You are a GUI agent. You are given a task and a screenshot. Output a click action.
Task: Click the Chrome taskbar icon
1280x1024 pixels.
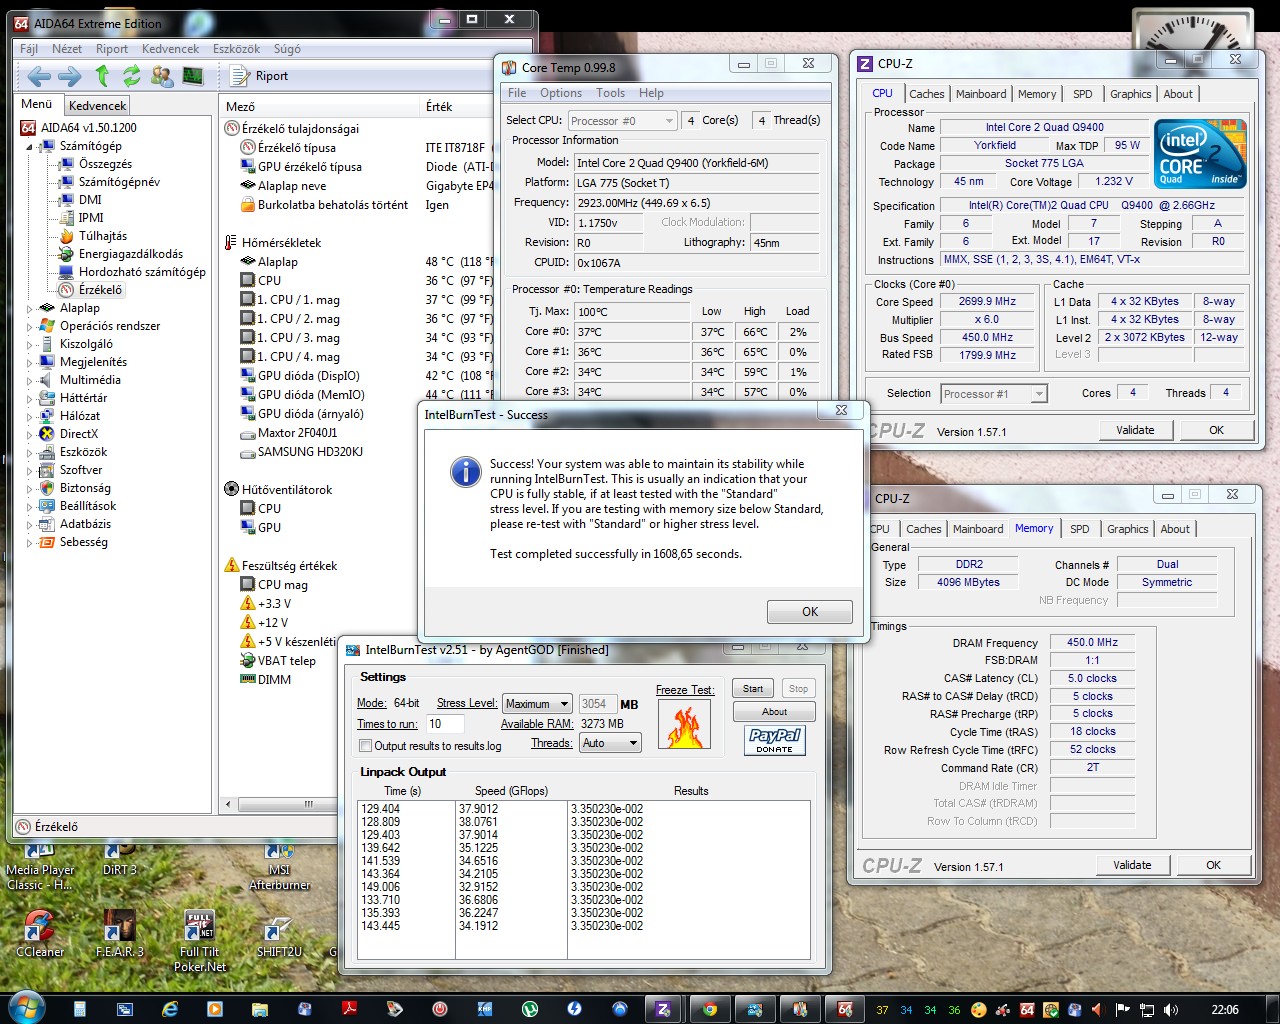point(709,1009)
